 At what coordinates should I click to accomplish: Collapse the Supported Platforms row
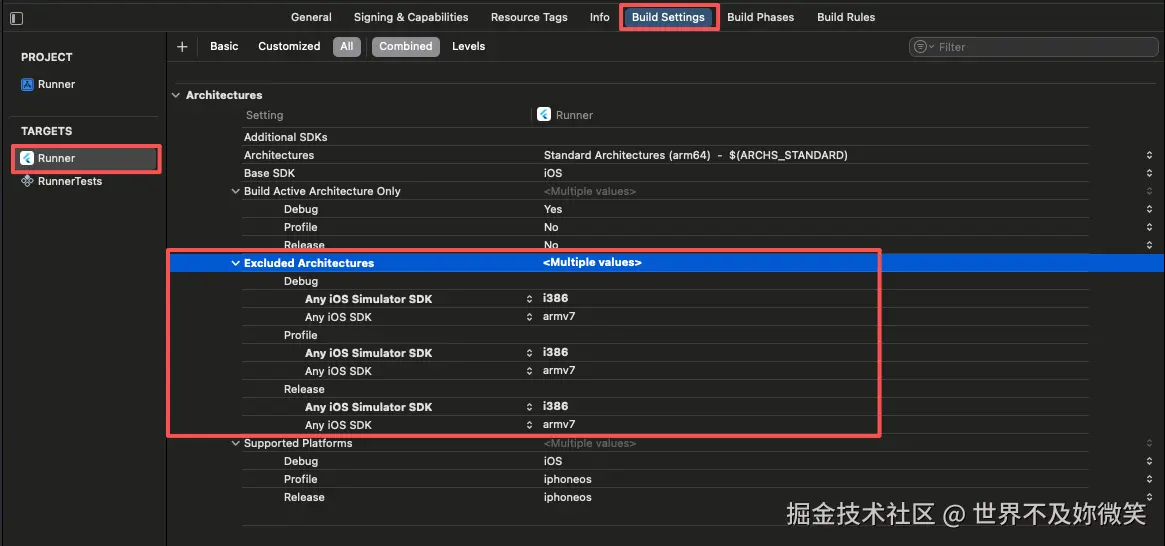236,443
